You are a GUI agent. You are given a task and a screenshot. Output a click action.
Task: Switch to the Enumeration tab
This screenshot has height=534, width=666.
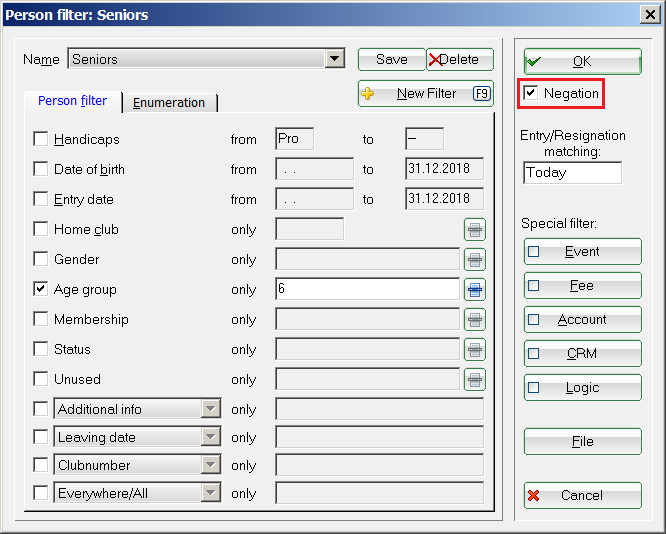pyautogui.click(x=169, y=103)
